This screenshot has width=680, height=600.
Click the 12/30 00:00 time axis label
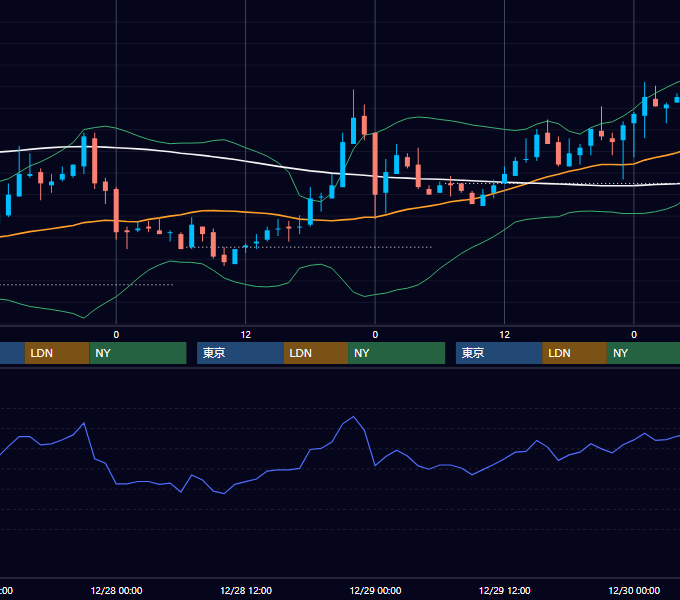click(634, 590)
